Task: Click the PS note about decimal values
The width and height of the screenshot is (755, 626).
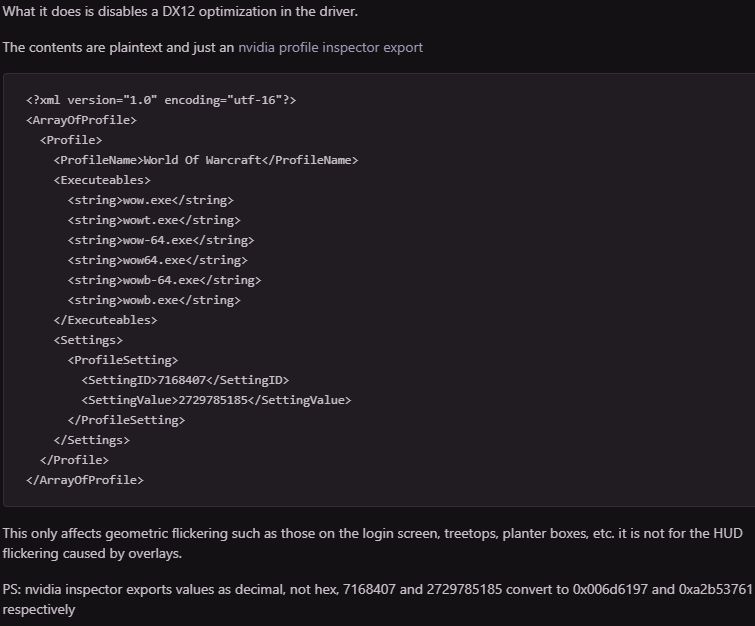Action: point(376,599)
